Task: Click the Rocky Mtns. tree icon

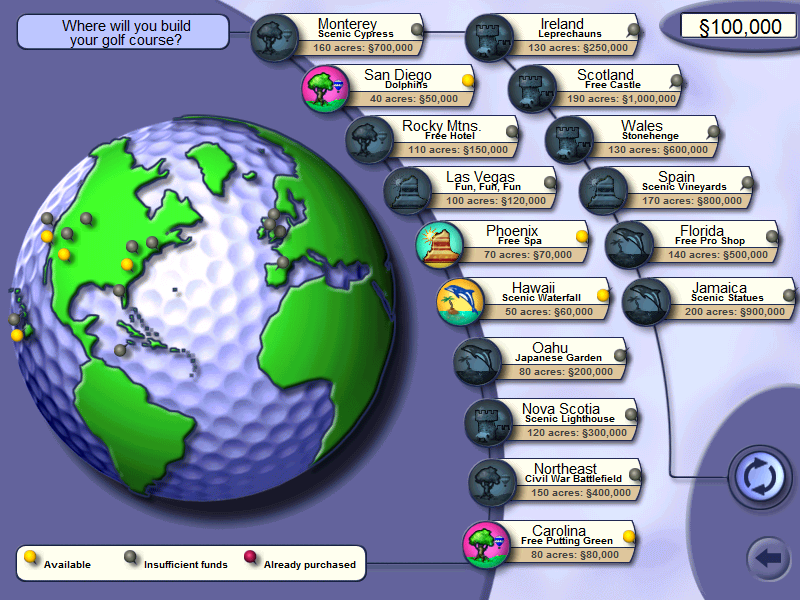Action: coord(369,140)
